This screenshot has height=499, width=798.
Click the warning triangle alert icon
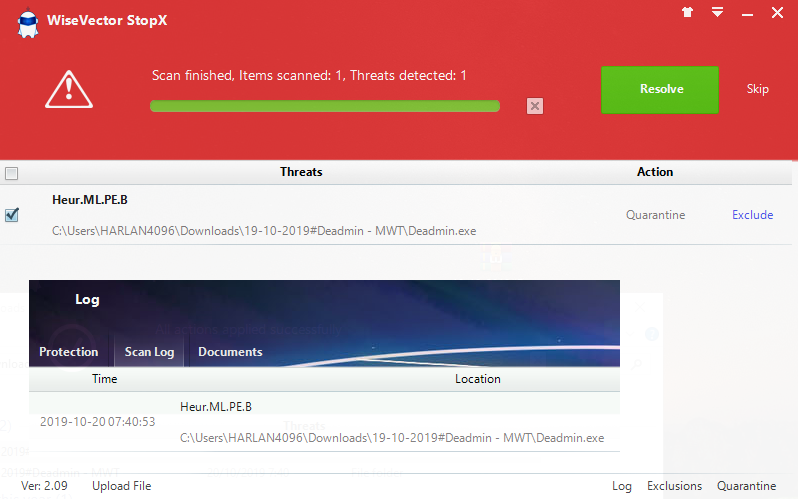69,90
